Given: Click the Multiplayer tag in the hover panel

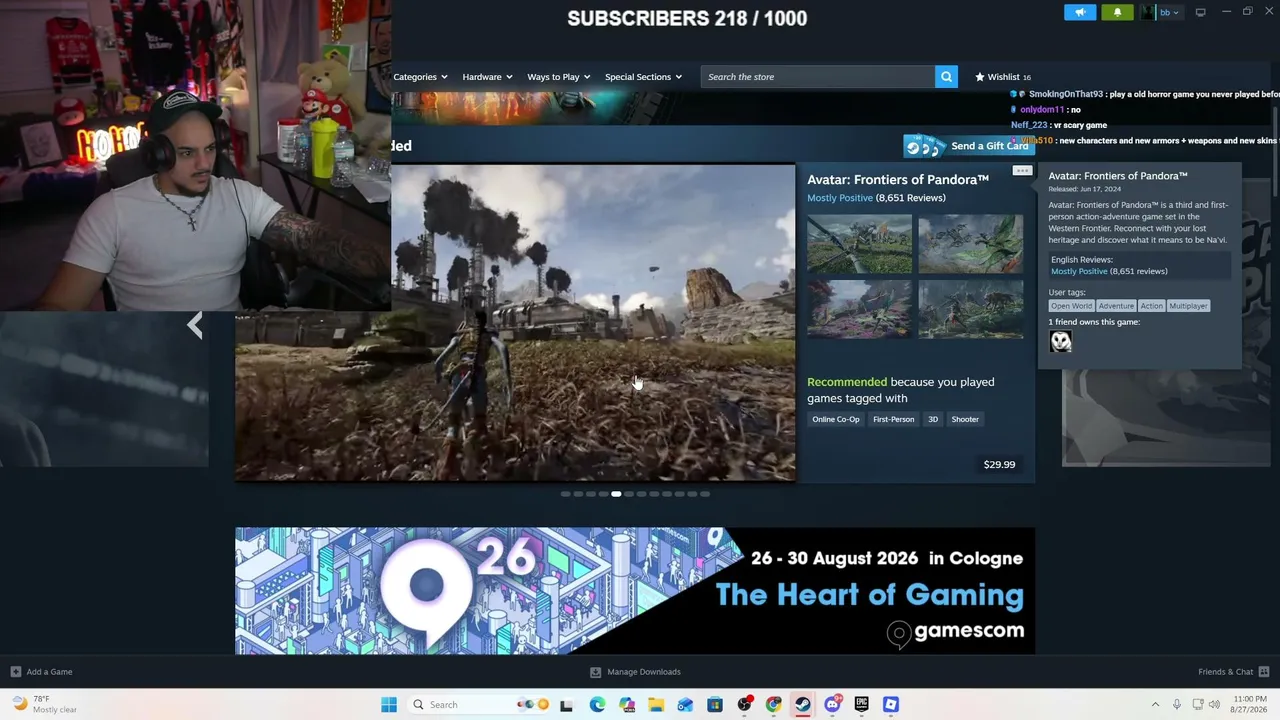Looking at the screenshot, I should pos(1188,306).
